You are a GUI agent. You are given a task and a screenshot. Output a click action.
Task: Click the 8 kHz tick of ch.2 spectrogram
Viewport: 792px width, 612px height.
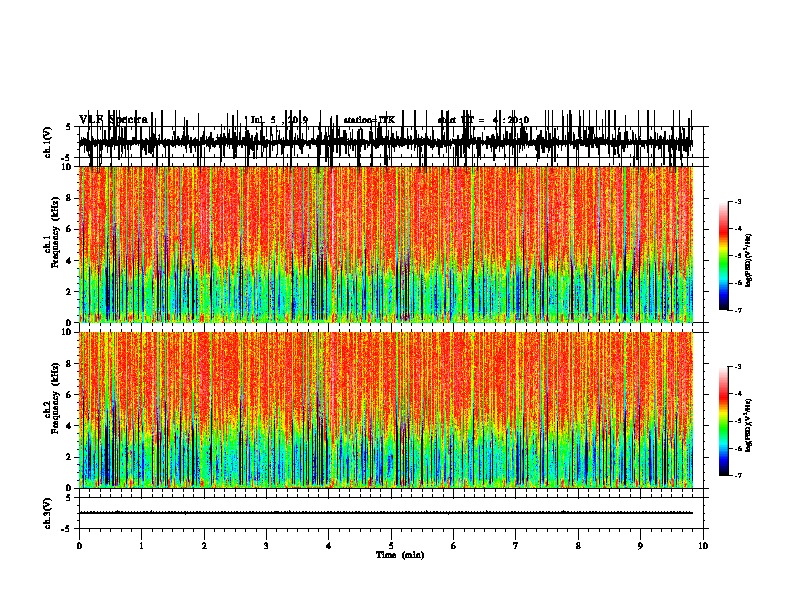(69, 364)
